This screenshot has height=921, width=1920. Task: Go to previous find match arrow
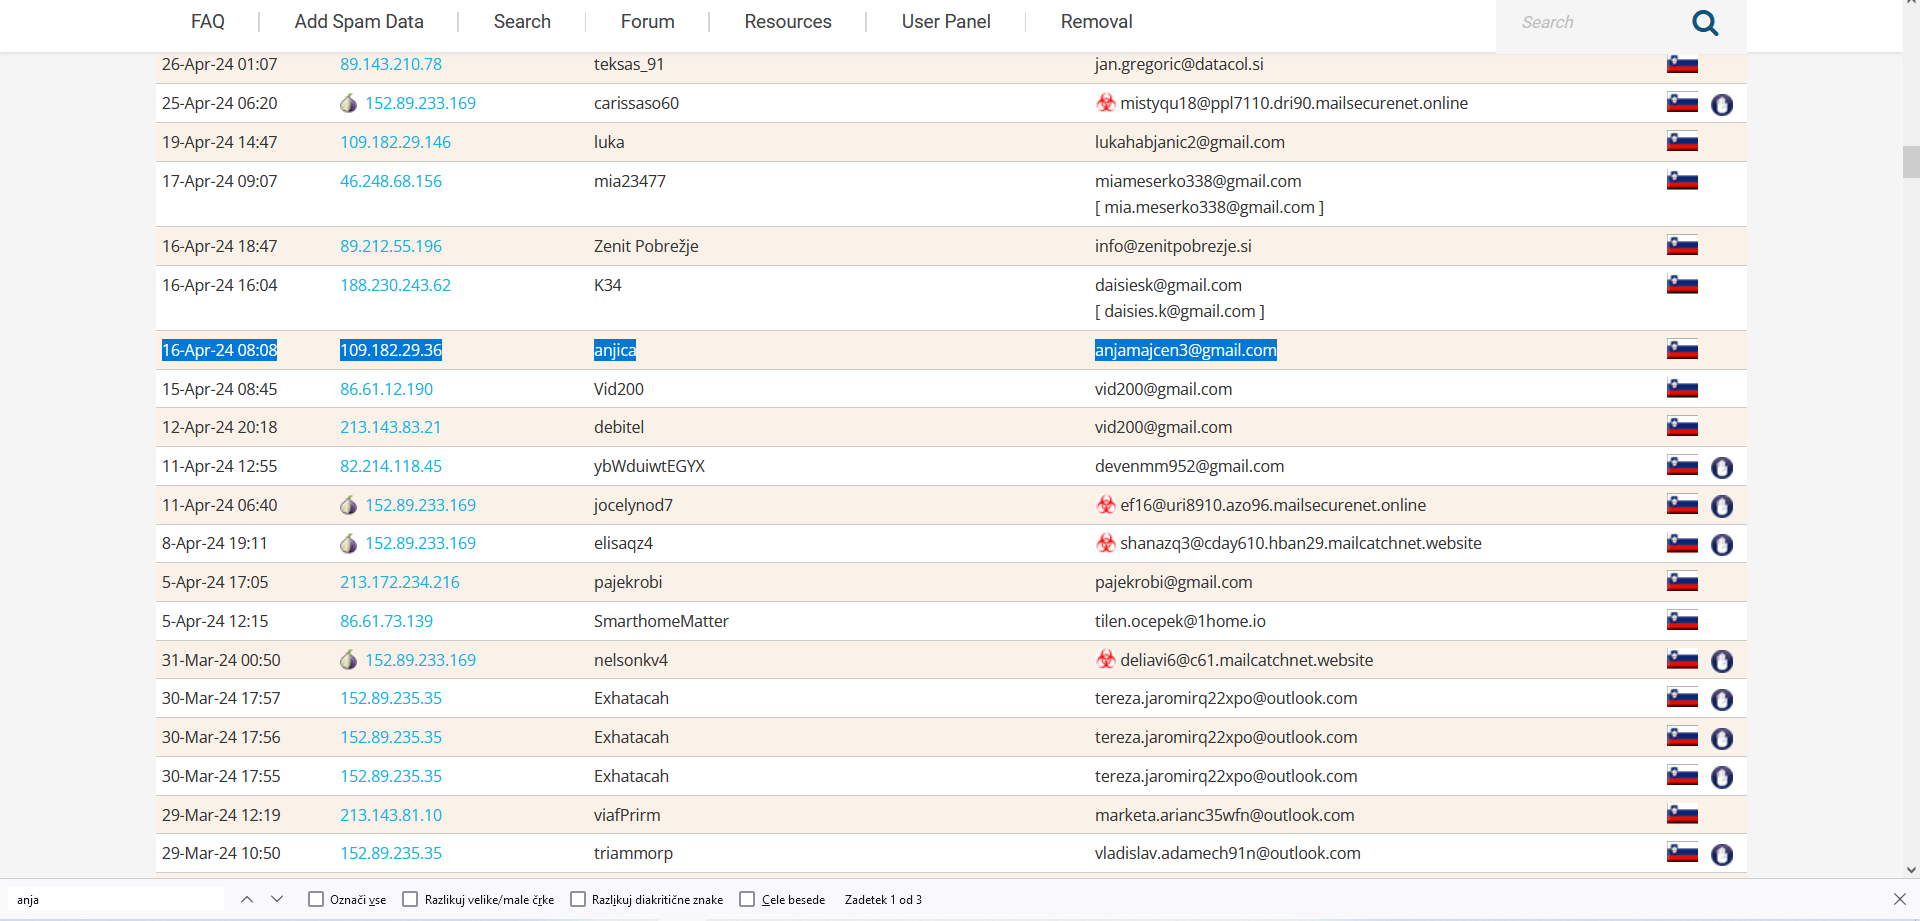(247, 899)
